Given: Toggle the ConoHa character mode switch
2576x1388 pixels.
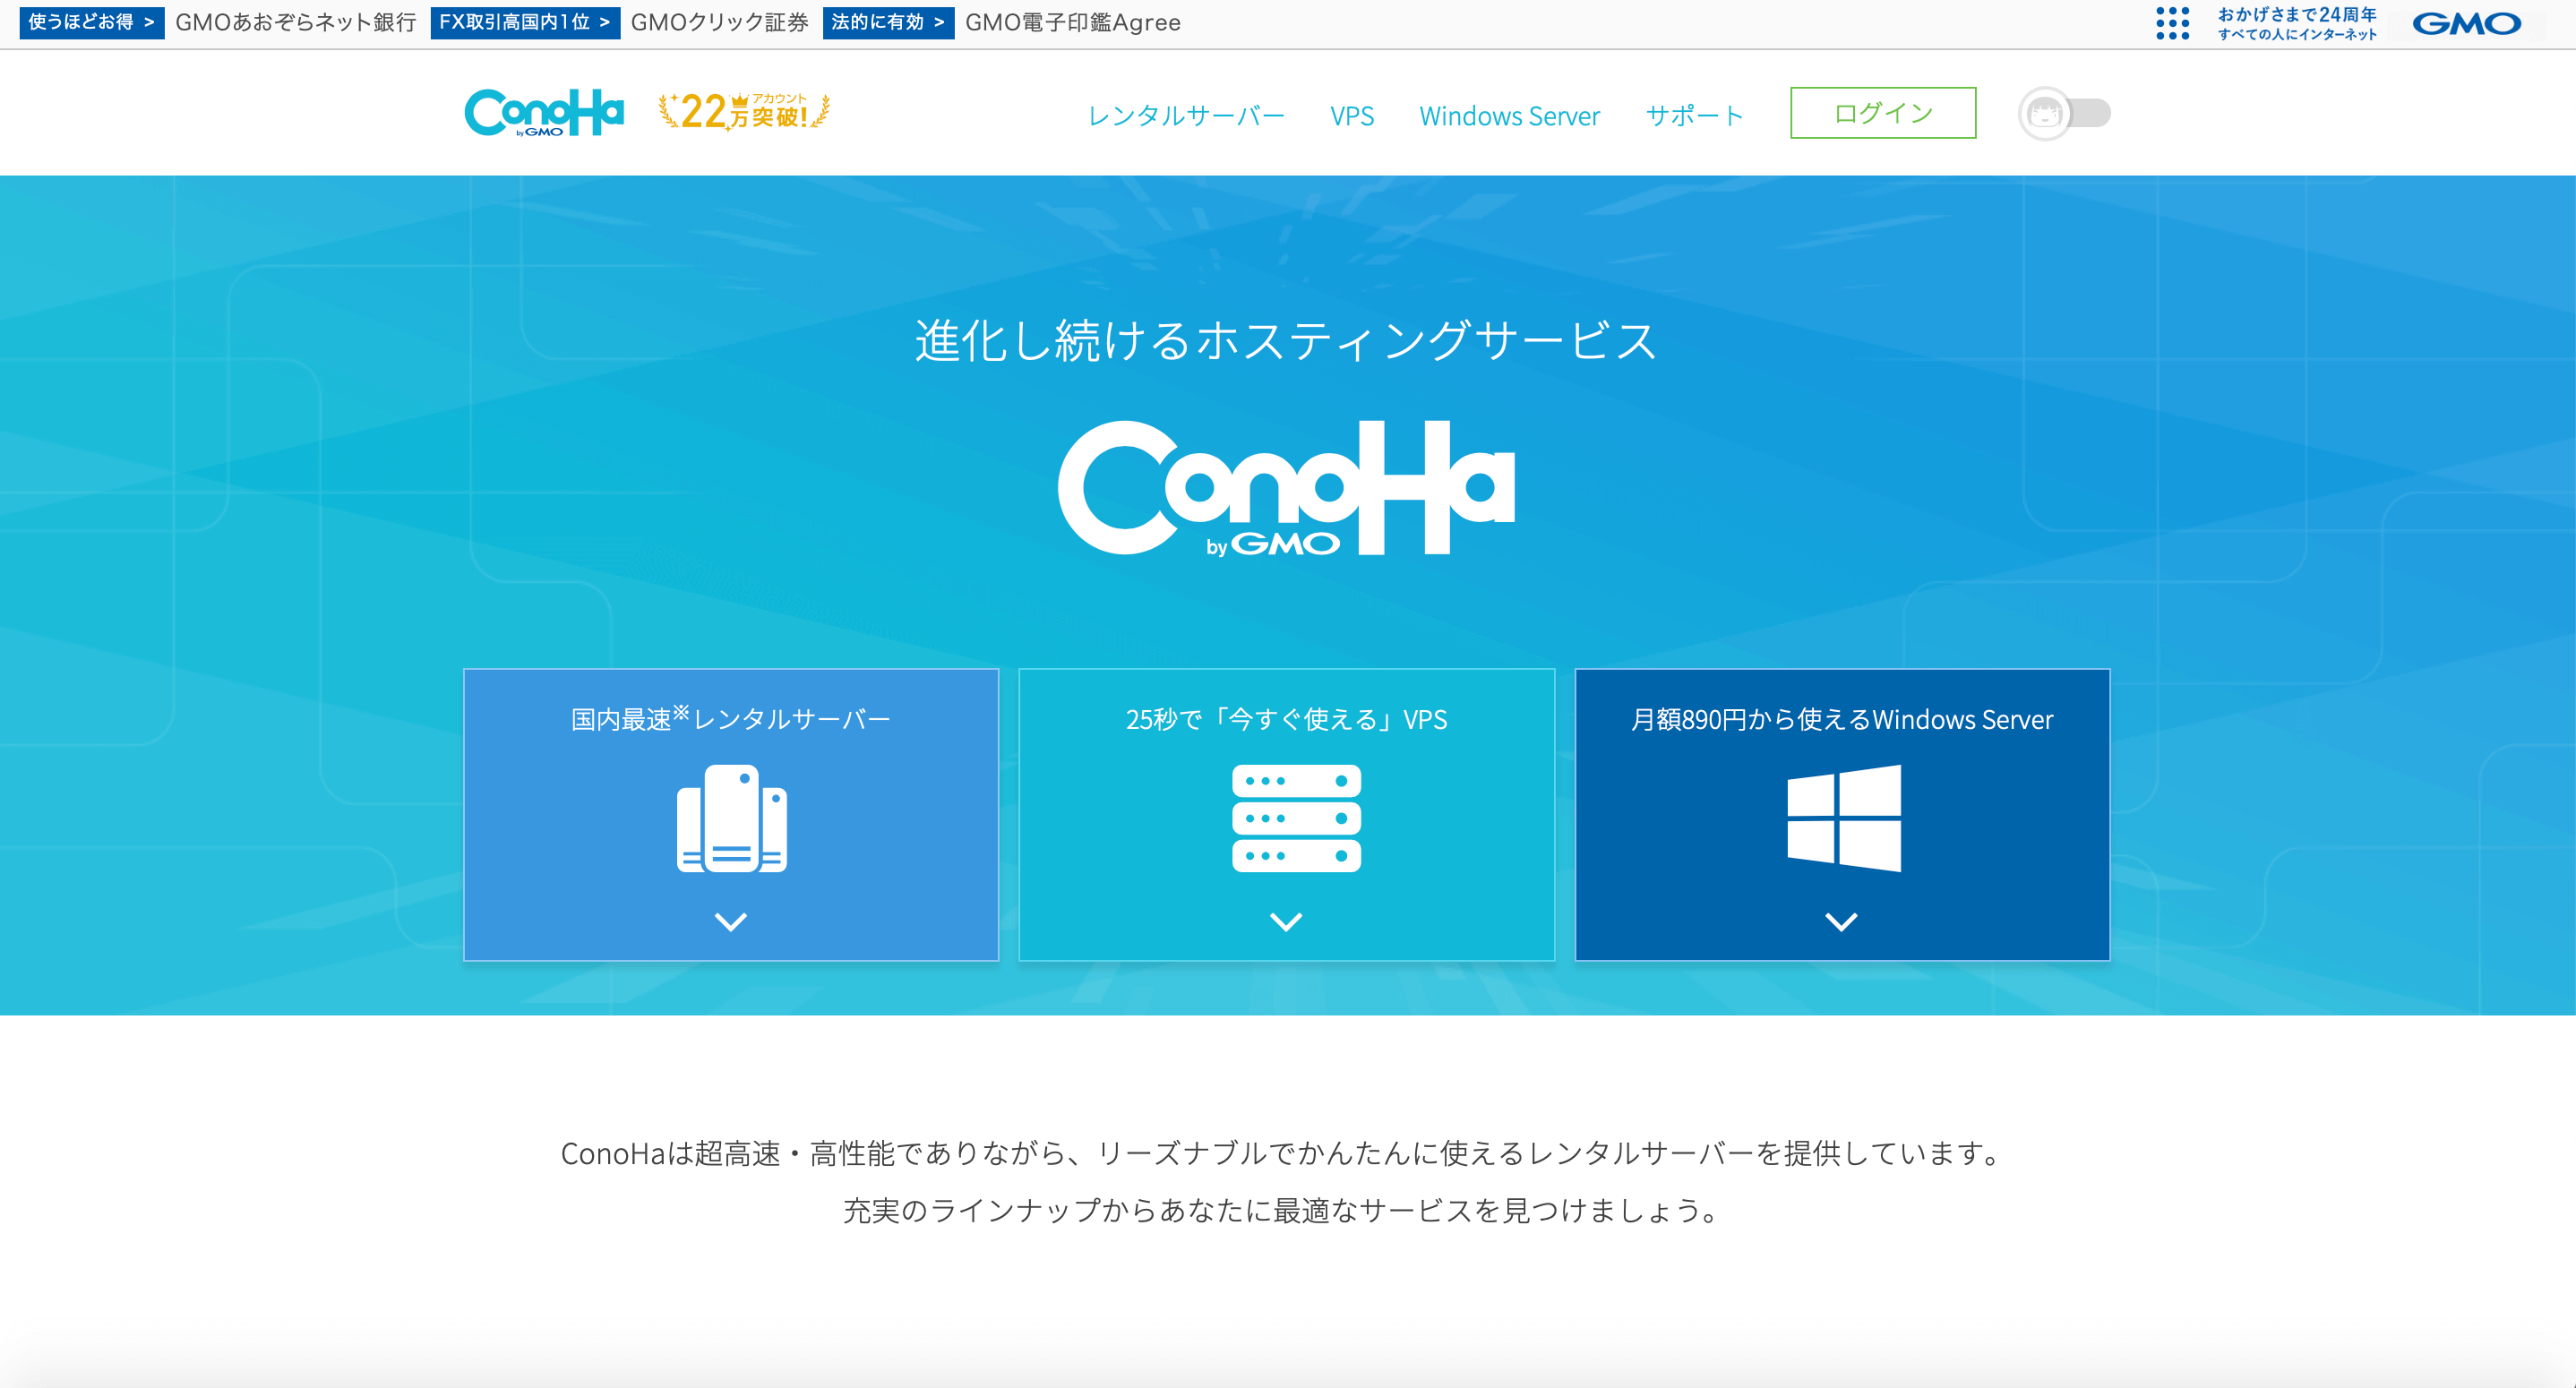Looking at the screenshot, I should pyautogui.click(x=2064, y=114).
